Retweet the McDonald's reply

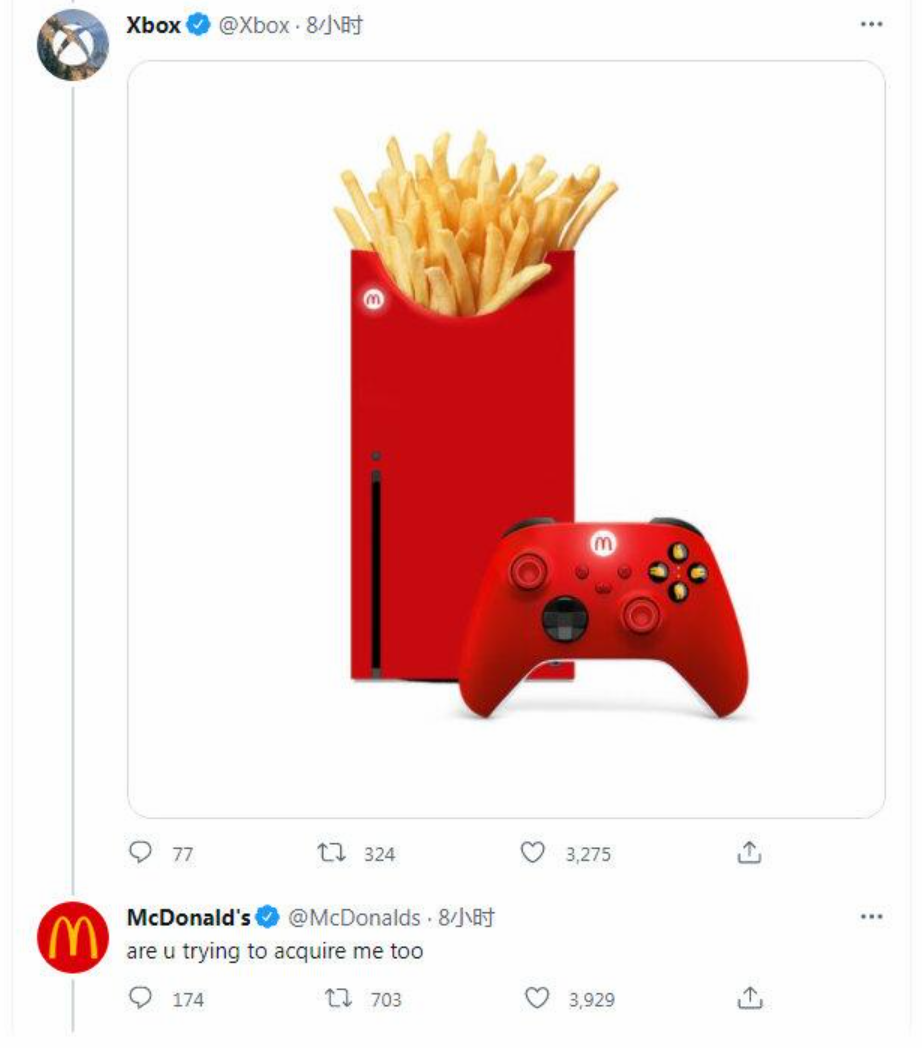[338, 998]
